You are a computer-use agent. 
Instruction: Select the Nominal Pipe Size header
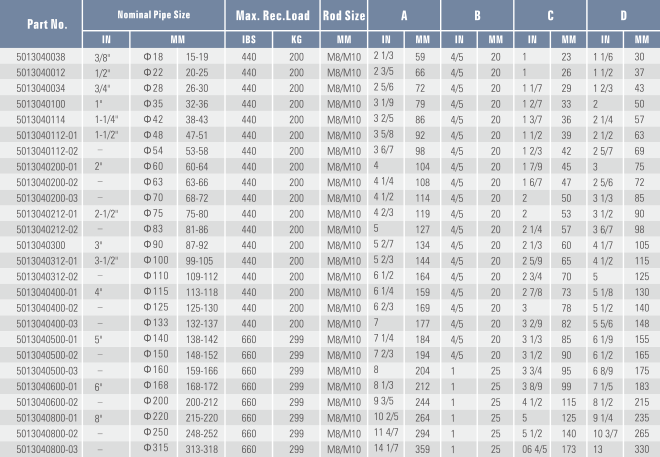(154, 15)
